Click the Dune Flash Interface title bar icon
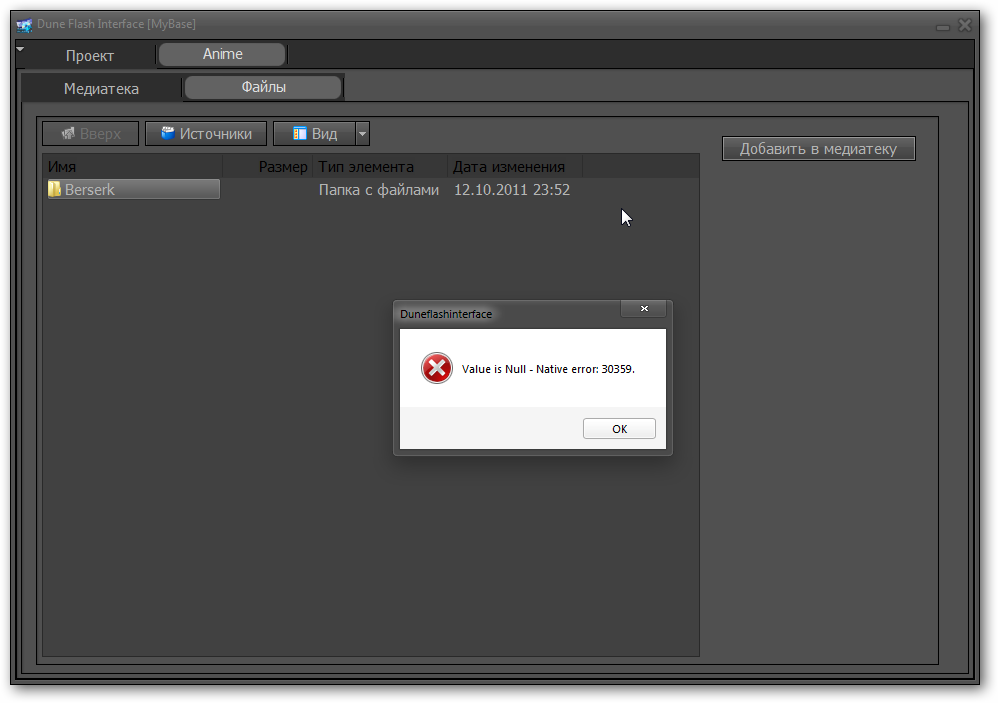 click(x=25, y=25)
